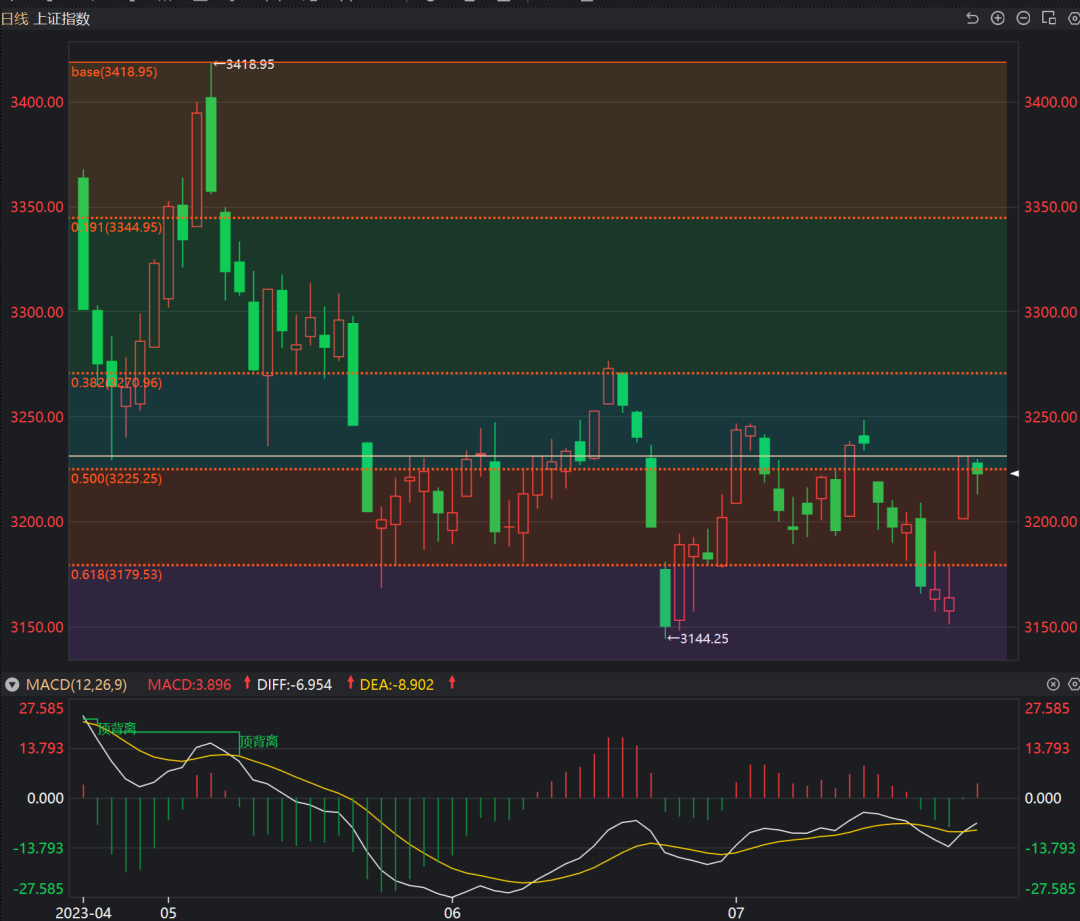
Task: Click right axis 3350.00 price label
Action: click(1050, 207)
